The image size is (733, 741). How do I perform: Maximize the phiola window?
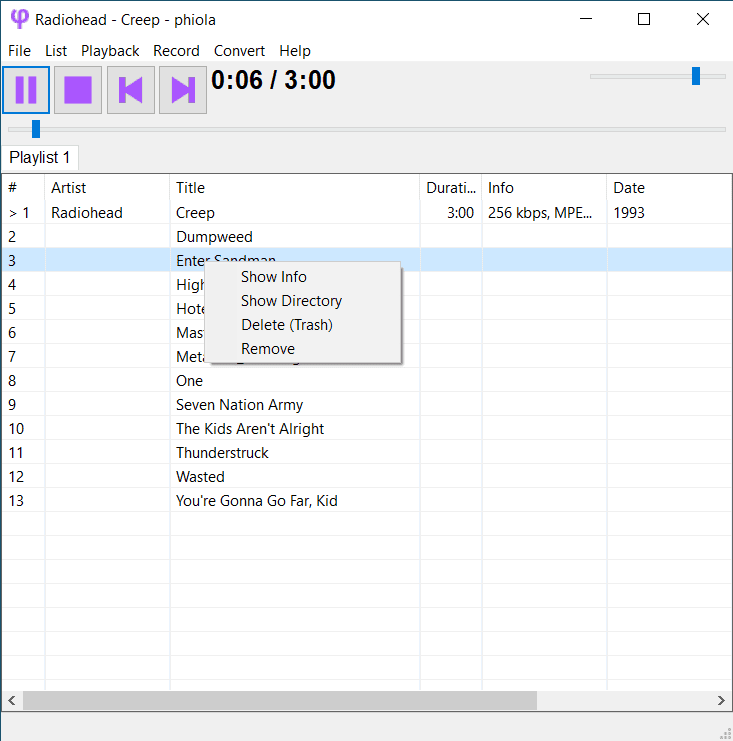coord(644,19)
